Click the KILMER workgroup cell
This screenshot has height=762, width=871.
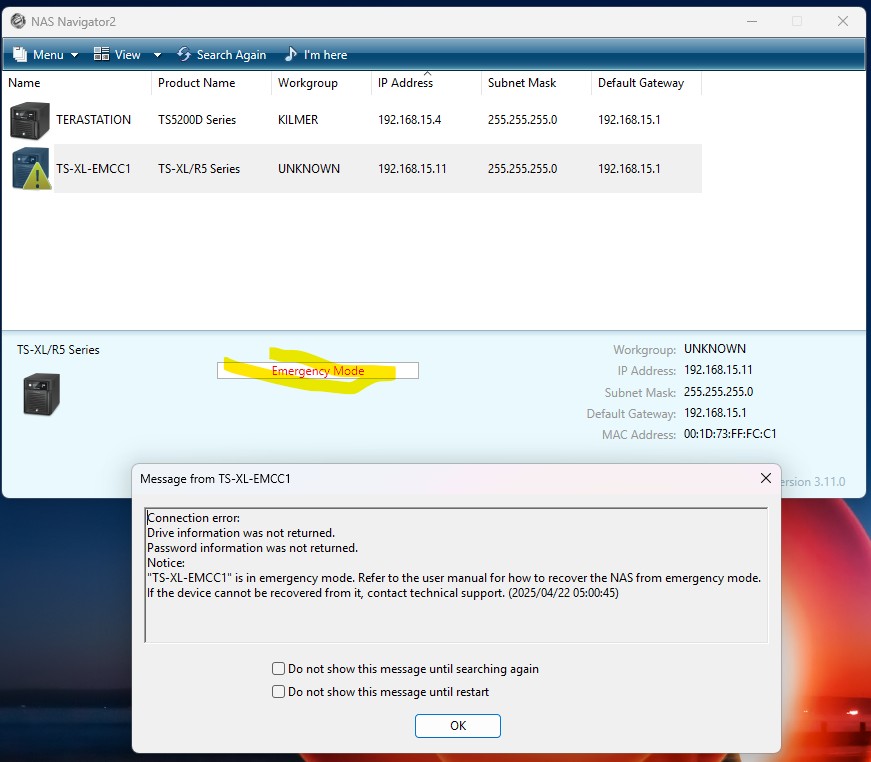[x=298, y=120]
